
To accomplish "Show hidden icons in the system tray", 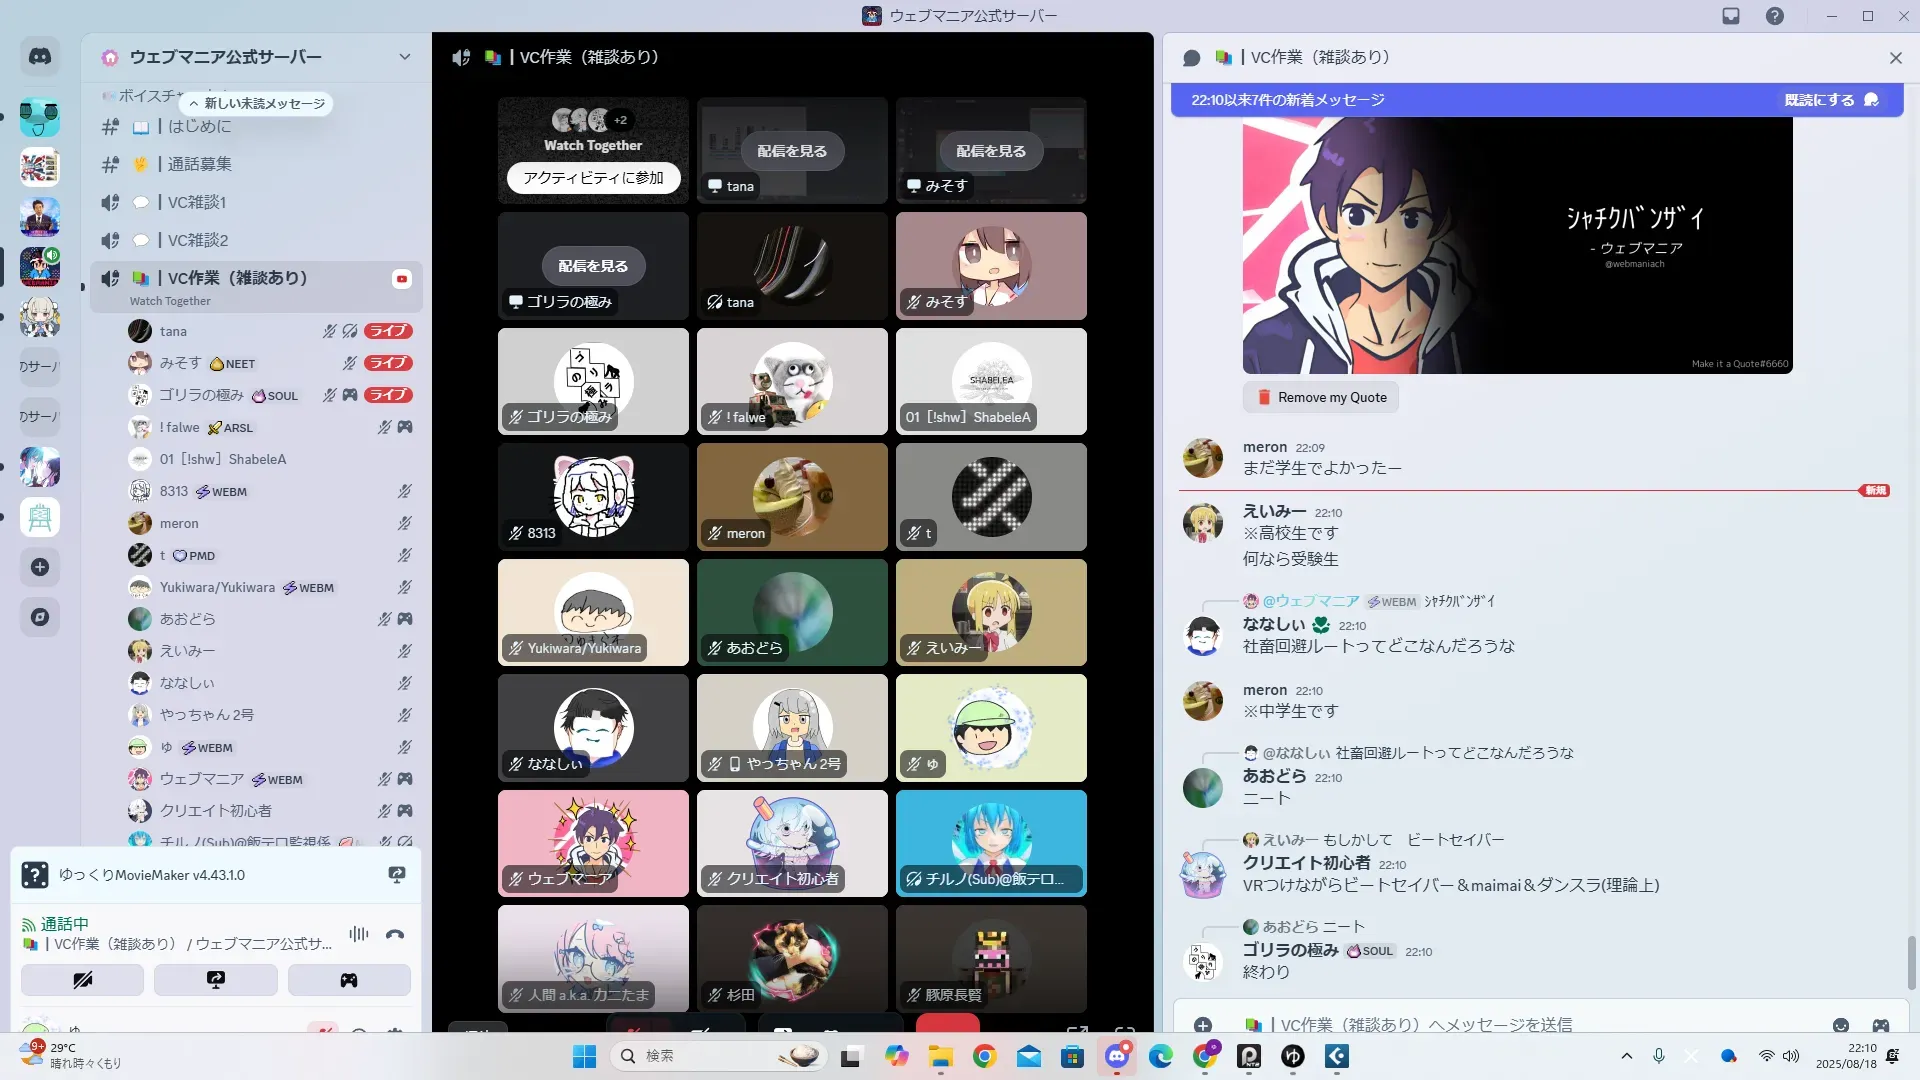I will click(x=1627, y=1056).
